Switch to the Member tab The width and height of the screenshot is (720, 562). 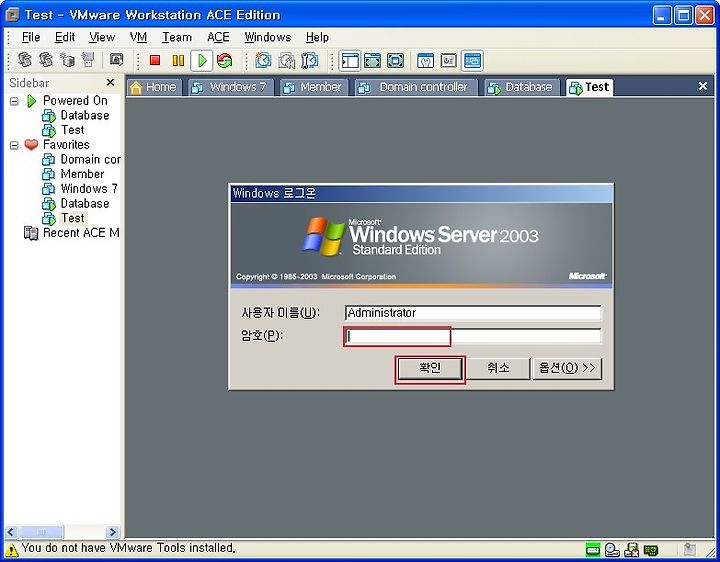[314, 87]
